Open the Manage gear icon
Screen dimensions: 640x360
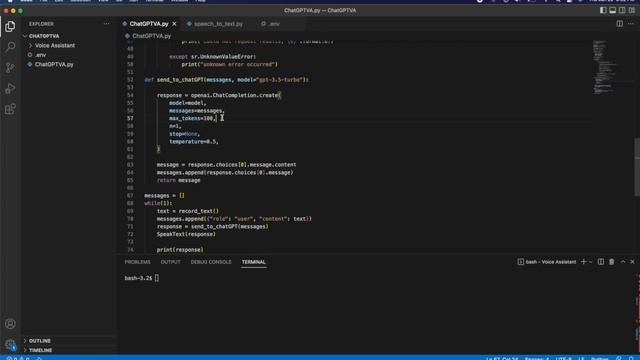tap(10, 344)
